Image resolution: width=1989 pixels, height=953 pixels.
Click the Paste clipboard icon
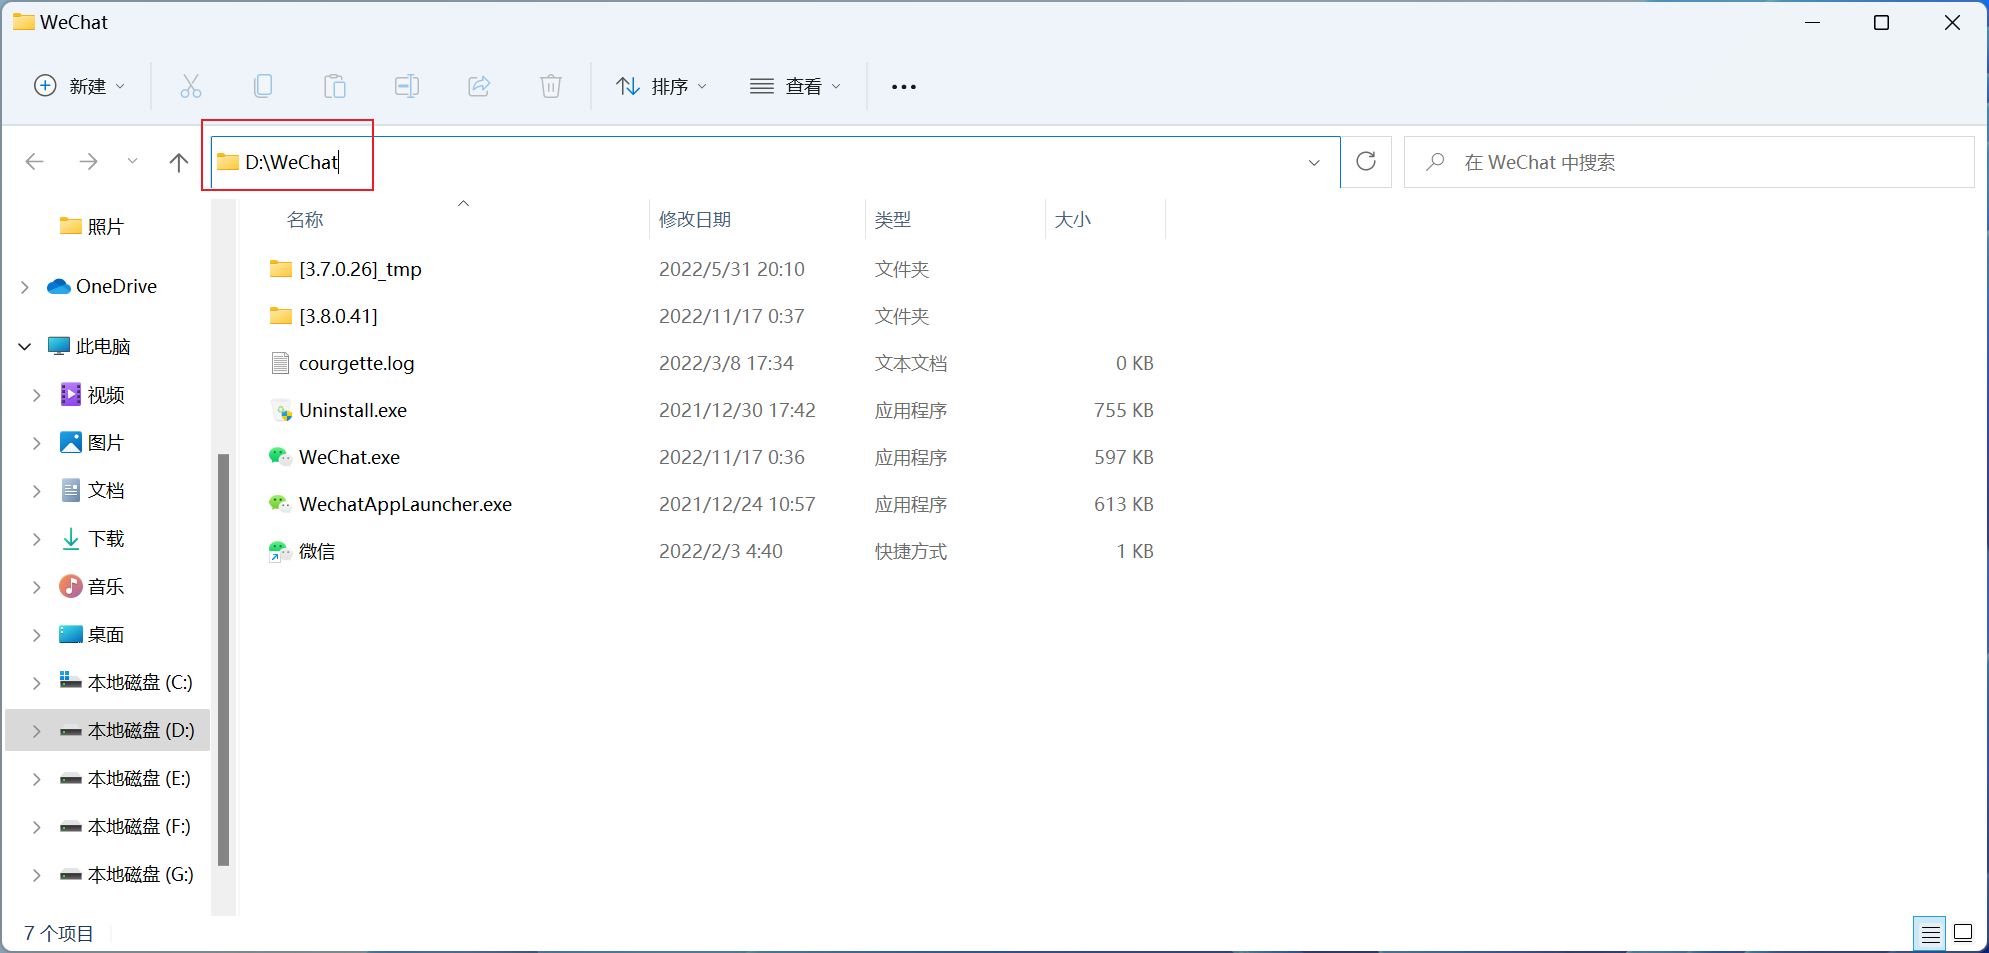click(x=335, y=86)
